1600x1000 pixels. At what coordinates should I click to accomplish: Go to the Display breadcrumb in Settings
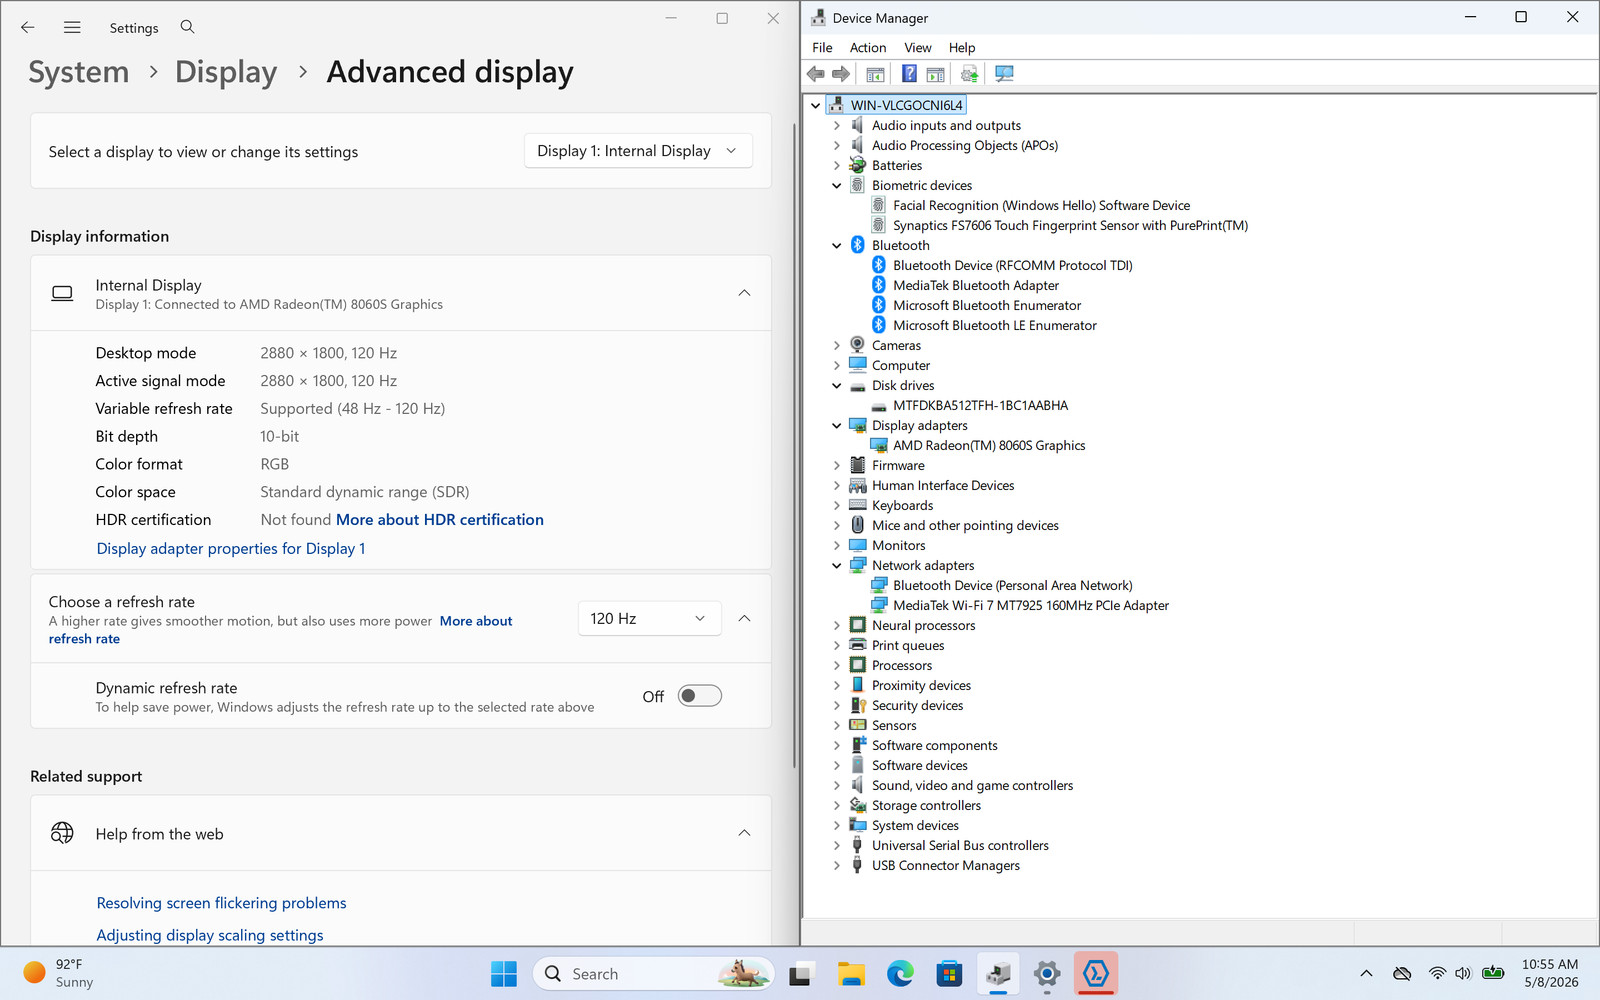(226, 72)
